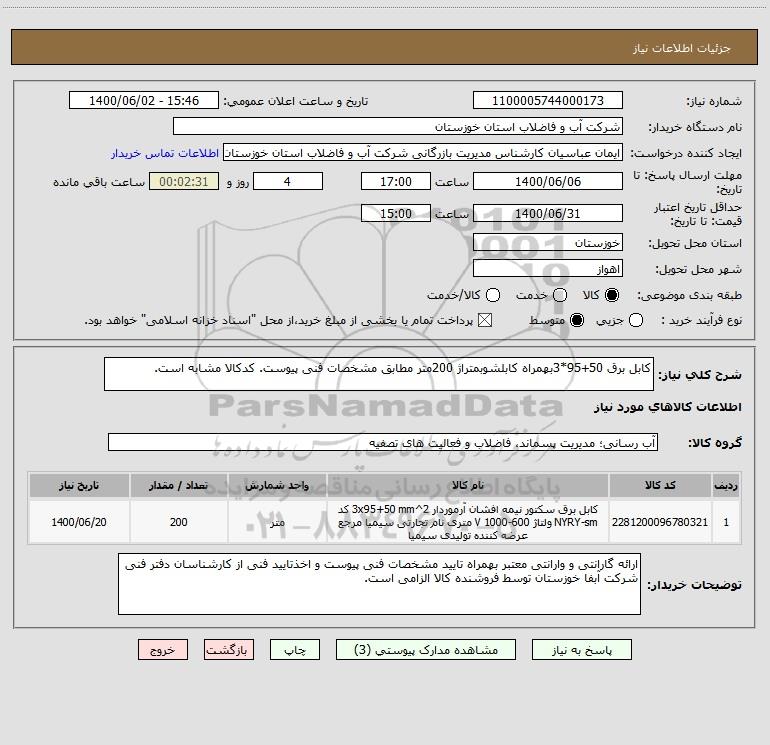Click the نام دستگاه خریدار field
The width and height of the screenshot is (770, 745).
tap(398, 126)
